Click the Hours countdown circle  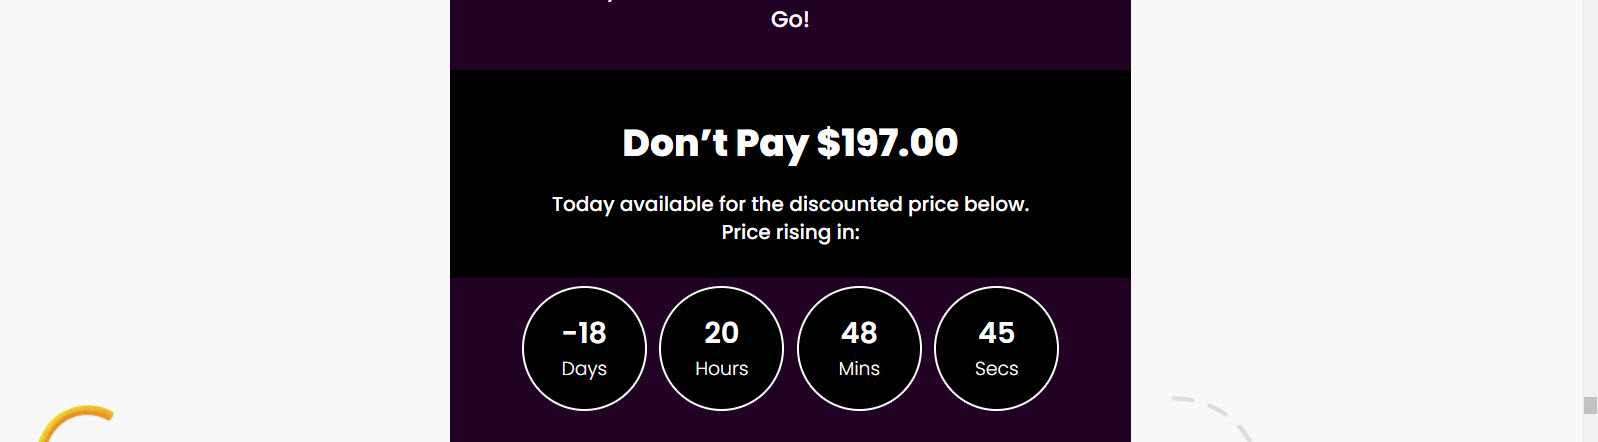721,348
